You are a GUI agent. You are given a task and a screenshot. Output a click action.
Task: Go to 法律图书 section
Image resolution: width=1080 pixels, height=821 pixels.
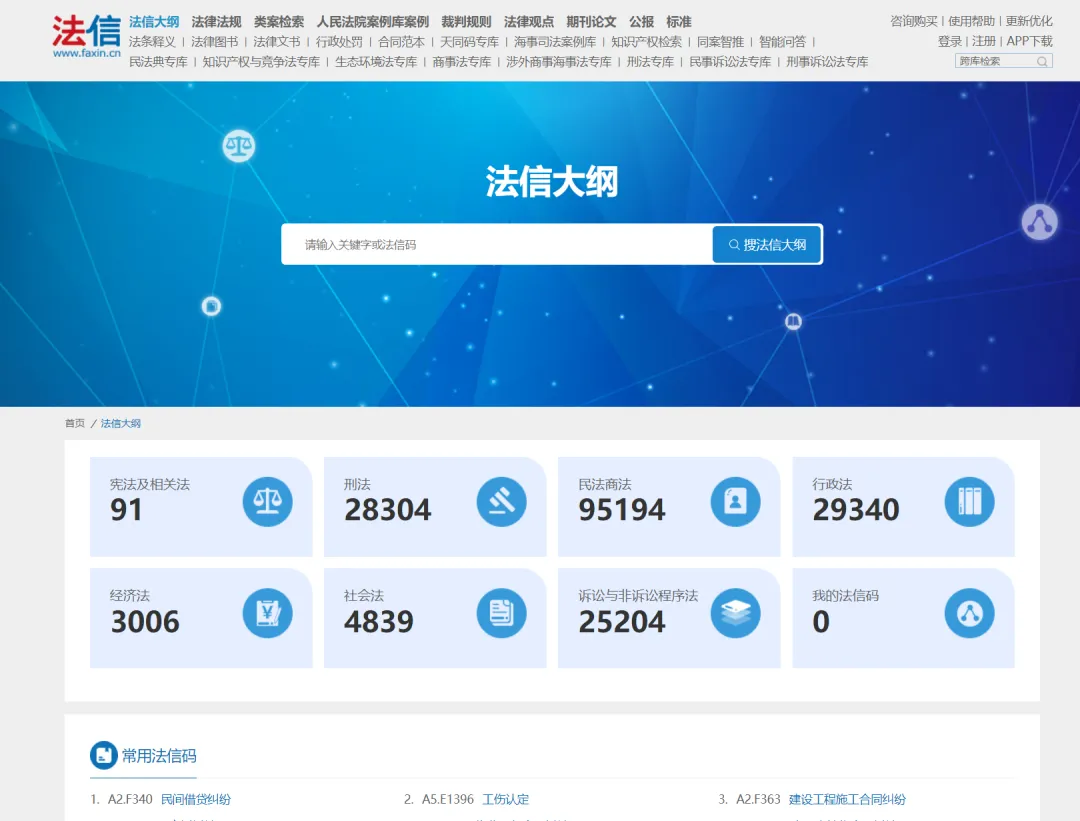[214, 42]
